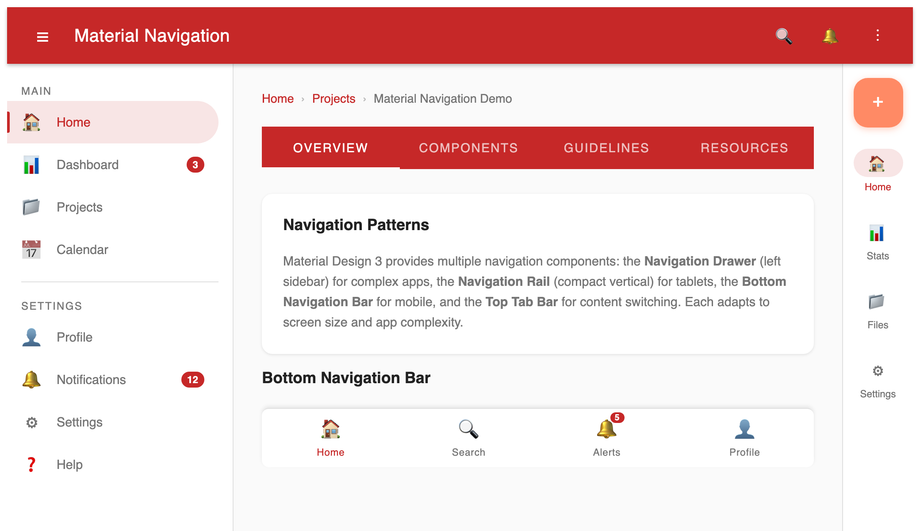The height and width of the screenshot is (531, 920).
Task: Click the Bottom Navigation Bar heading
Action: [346, 378]
